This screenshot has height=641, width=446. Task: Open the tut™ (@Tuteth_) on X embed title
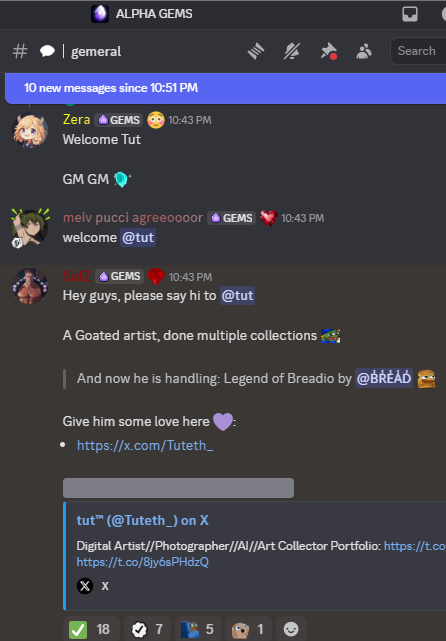click(142, 520)
